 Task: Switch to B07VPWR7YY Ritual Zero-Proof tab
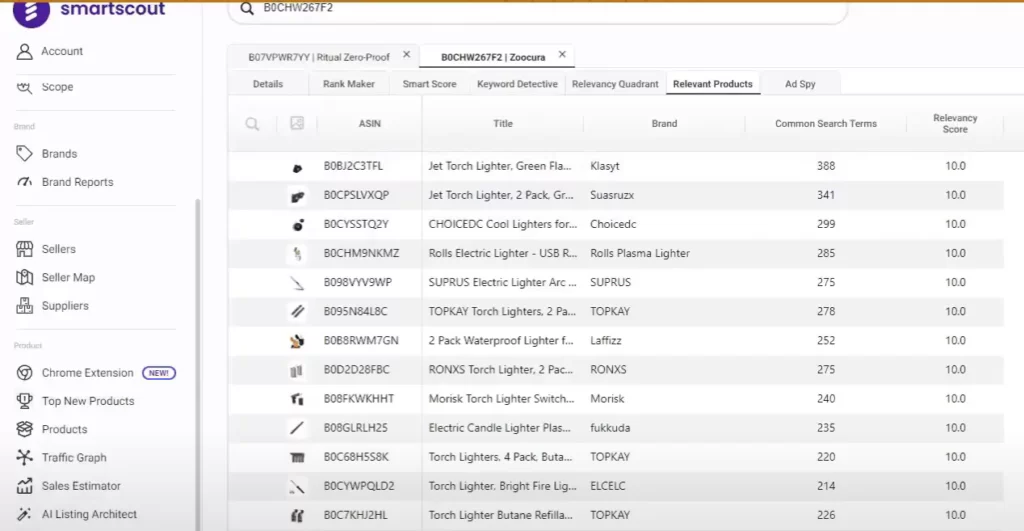point(319,57)
